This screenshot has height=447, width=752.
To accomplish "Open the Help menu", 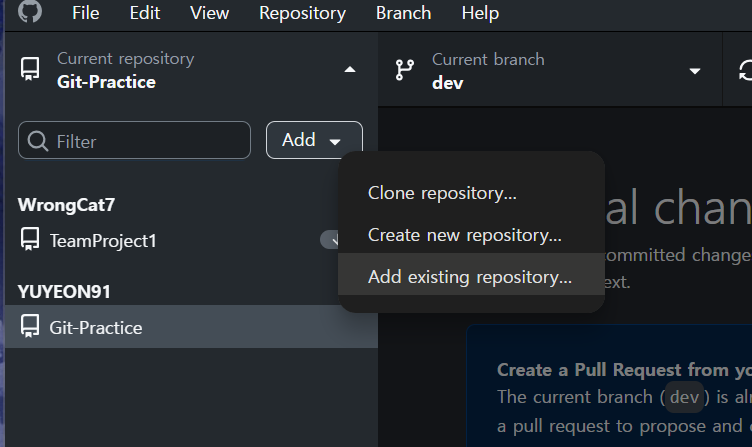I will click(x=480, y=13).
